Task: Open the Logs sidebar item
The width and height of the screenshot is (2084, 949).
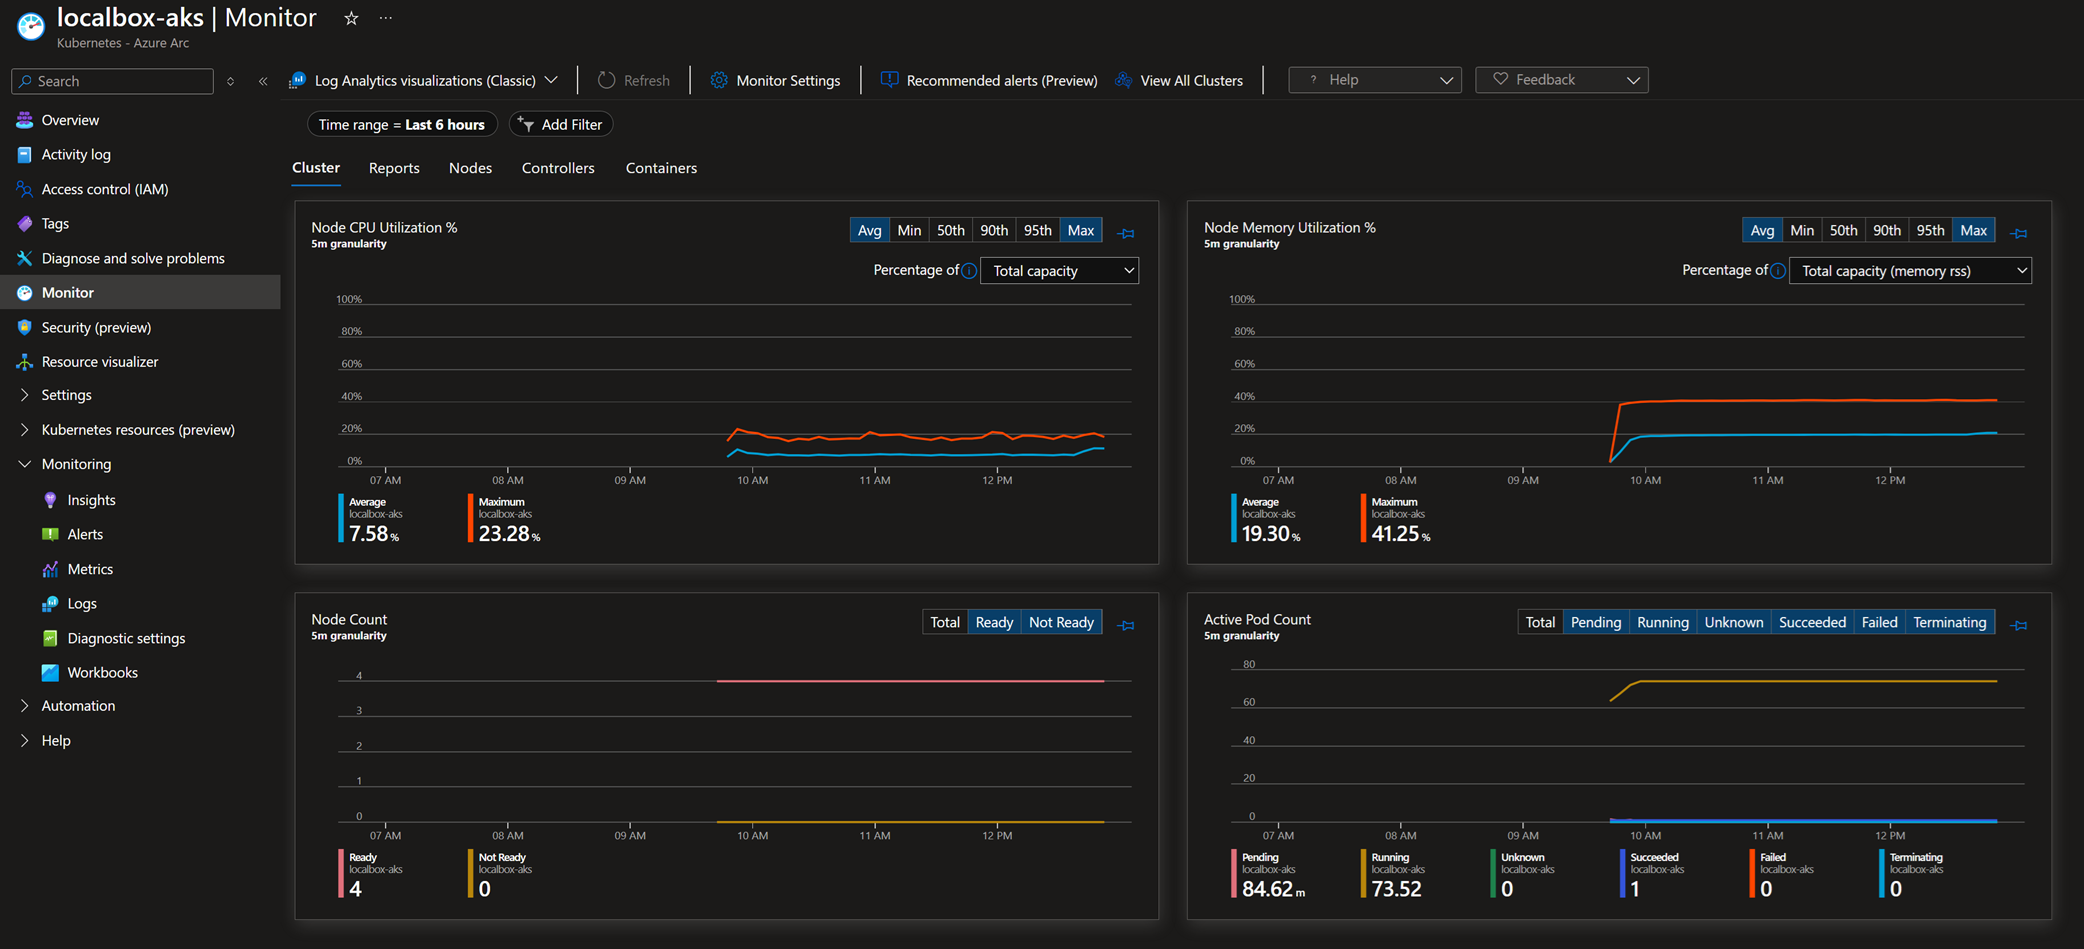Action: (82, 603)
